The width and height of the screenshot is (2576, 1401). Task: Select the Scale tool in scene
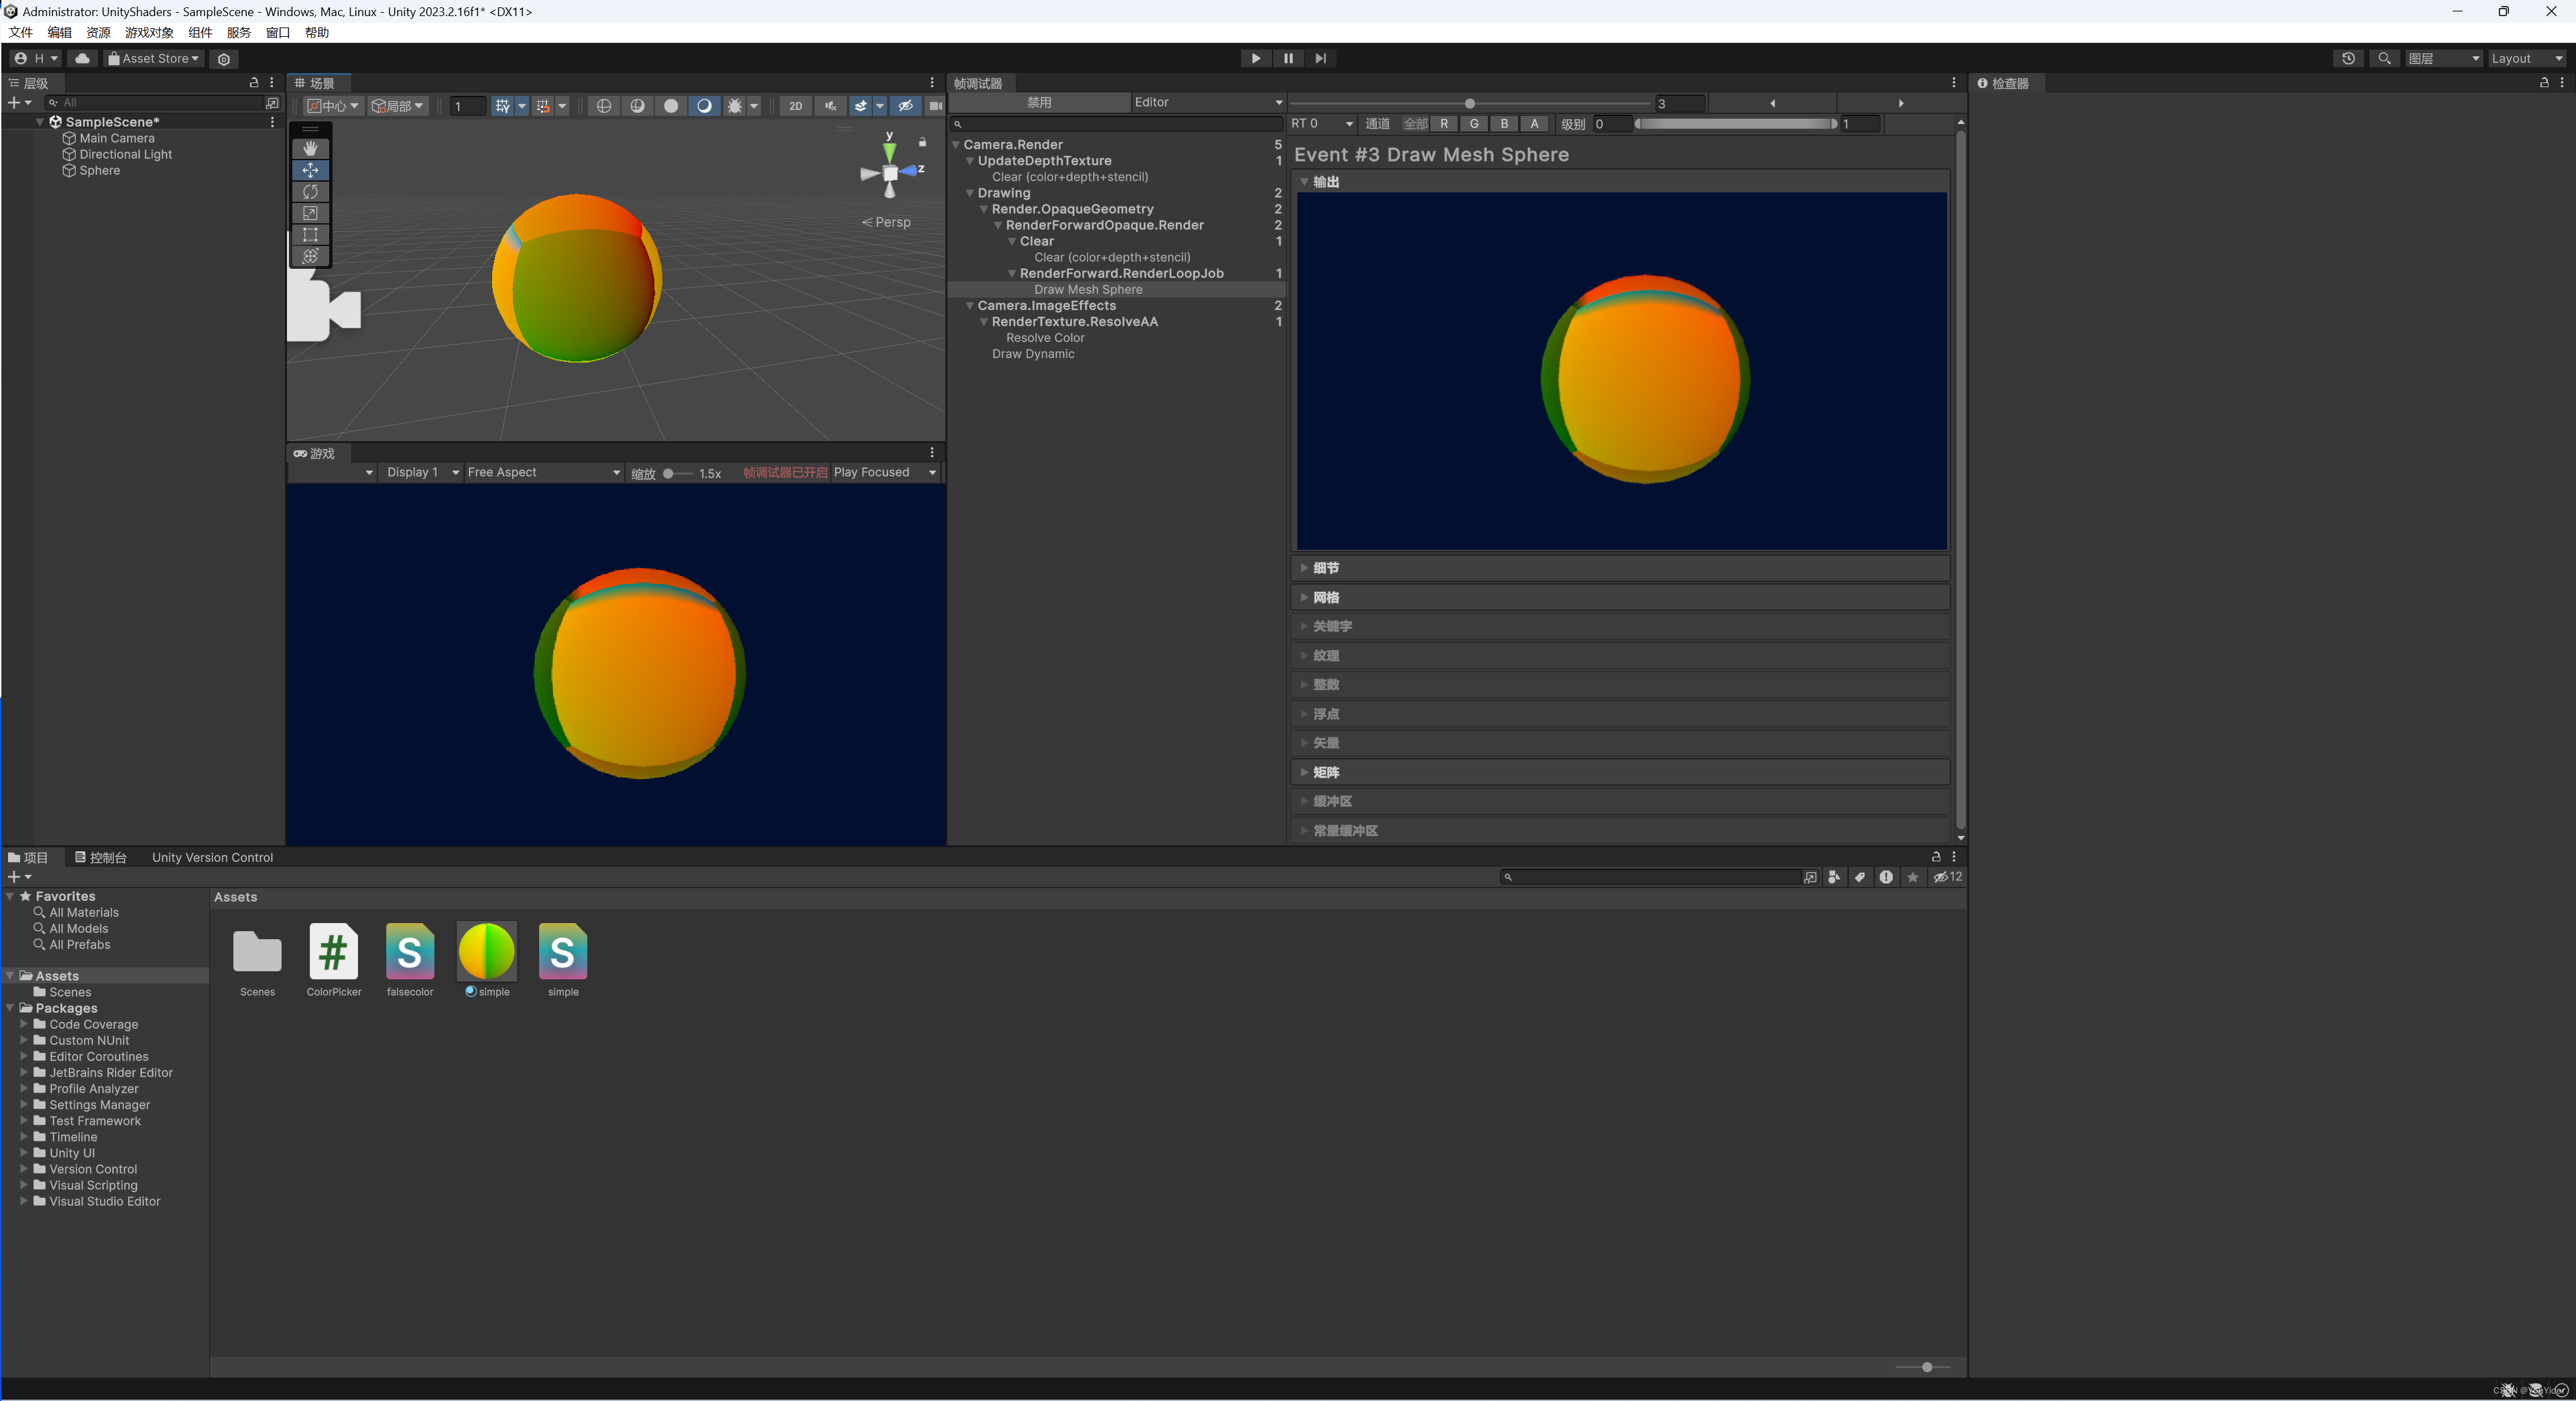(310, 213)
